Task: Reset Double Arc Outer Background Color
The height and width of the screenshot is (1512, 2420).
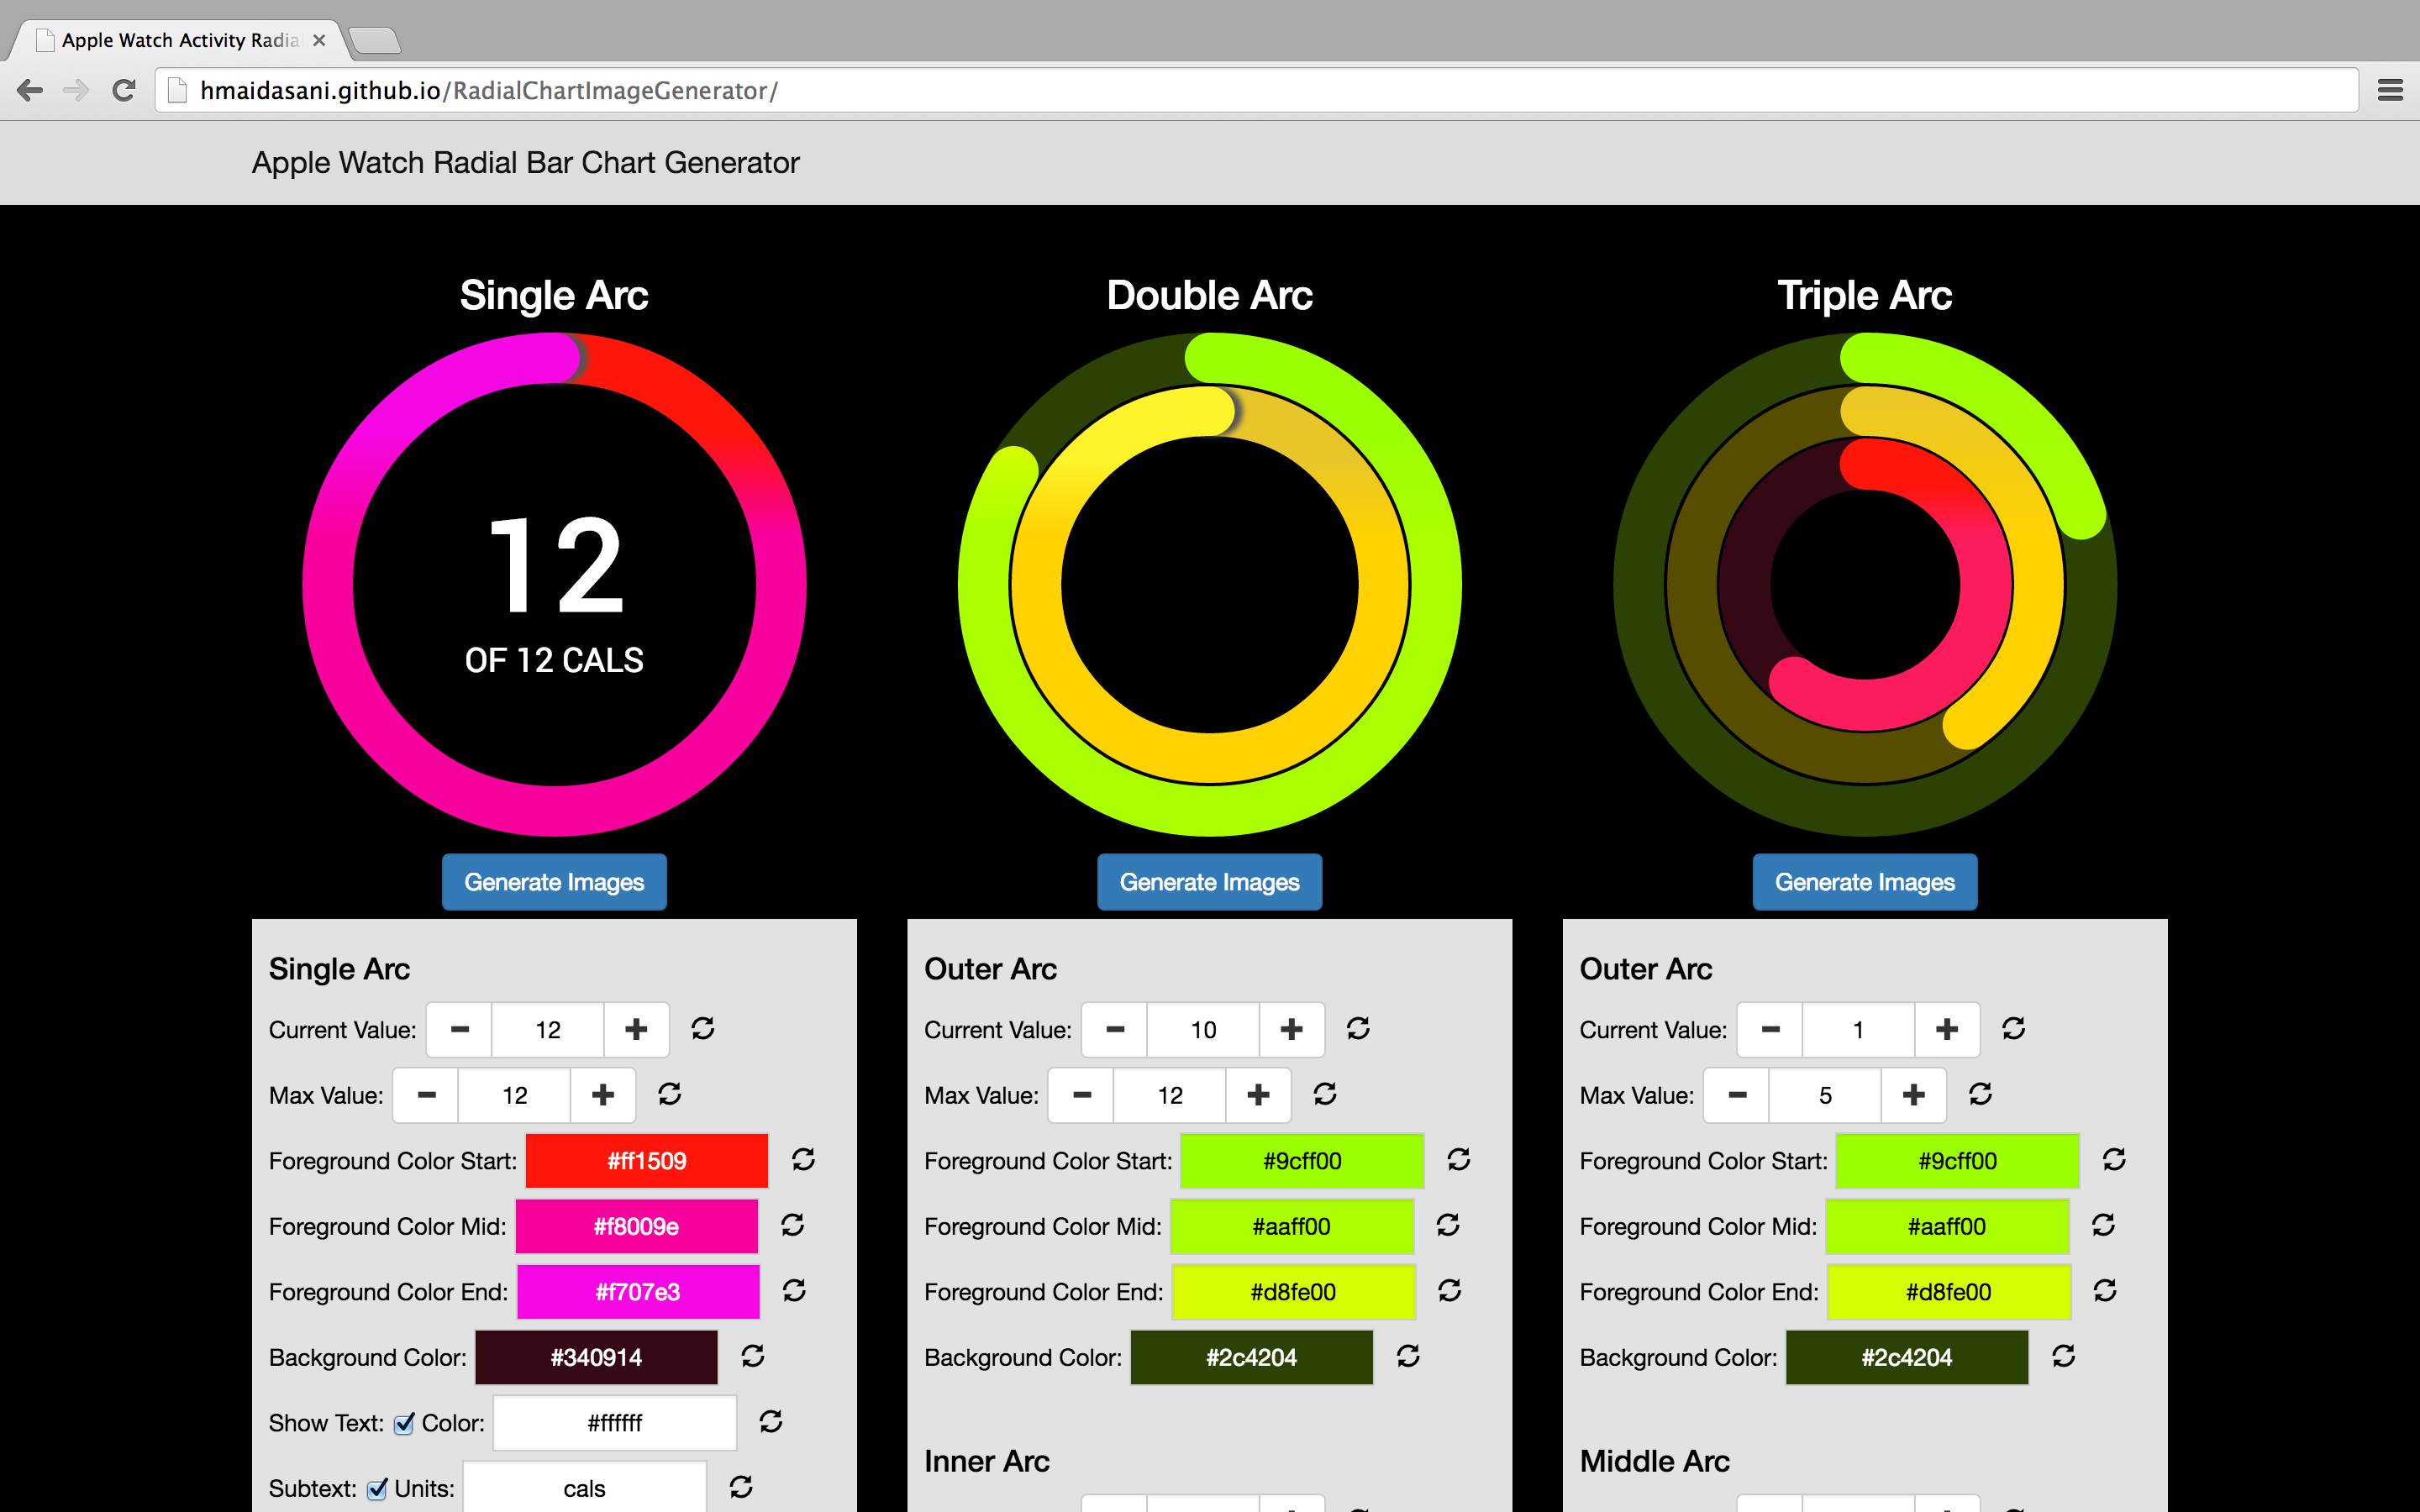Action: click(1408, 1356)
